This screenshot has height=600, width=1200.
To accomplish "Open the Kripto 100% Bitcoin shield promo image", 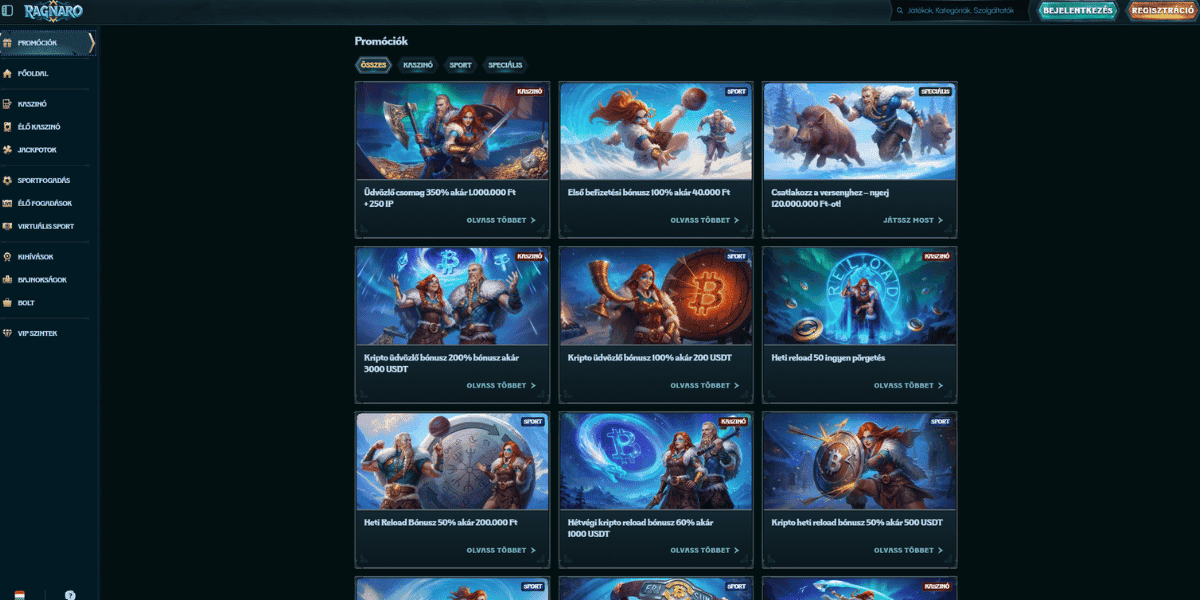I will pos(656,296).
